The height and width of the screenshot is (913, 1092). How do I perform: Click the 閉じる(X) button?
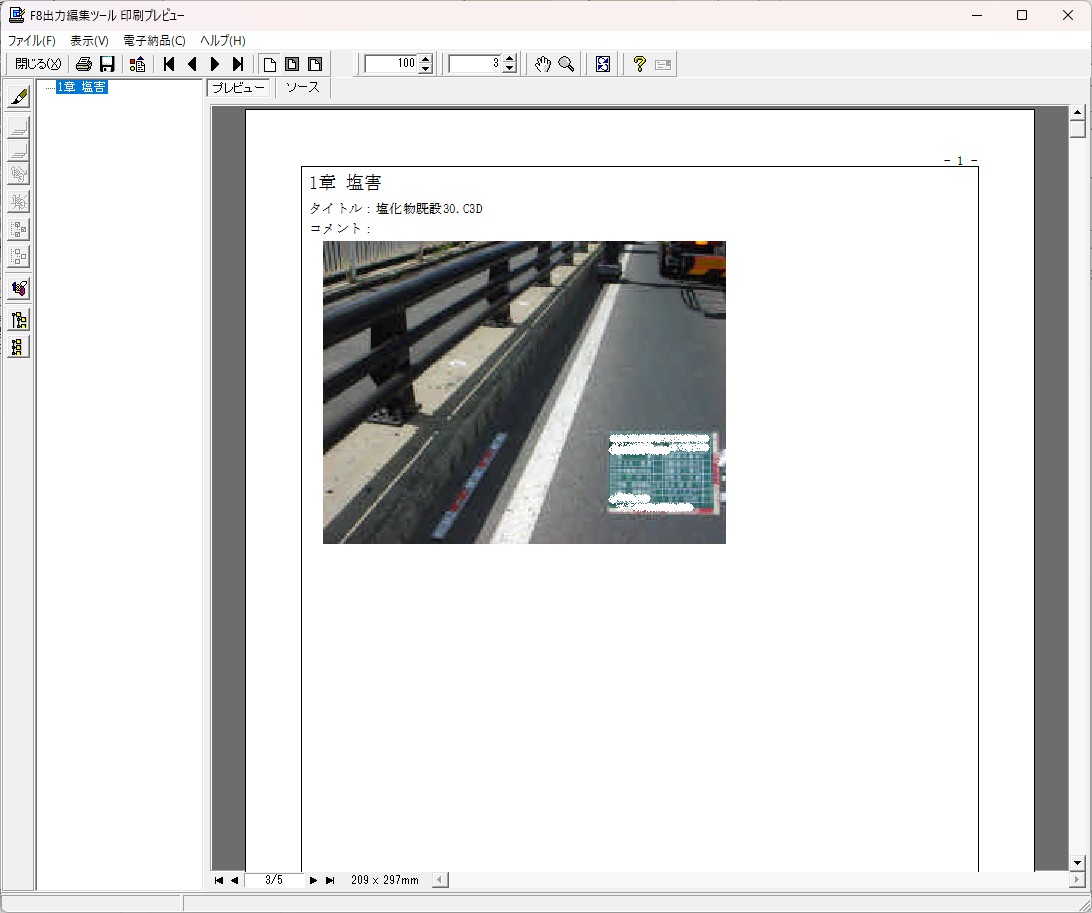[x=38, y=64]
